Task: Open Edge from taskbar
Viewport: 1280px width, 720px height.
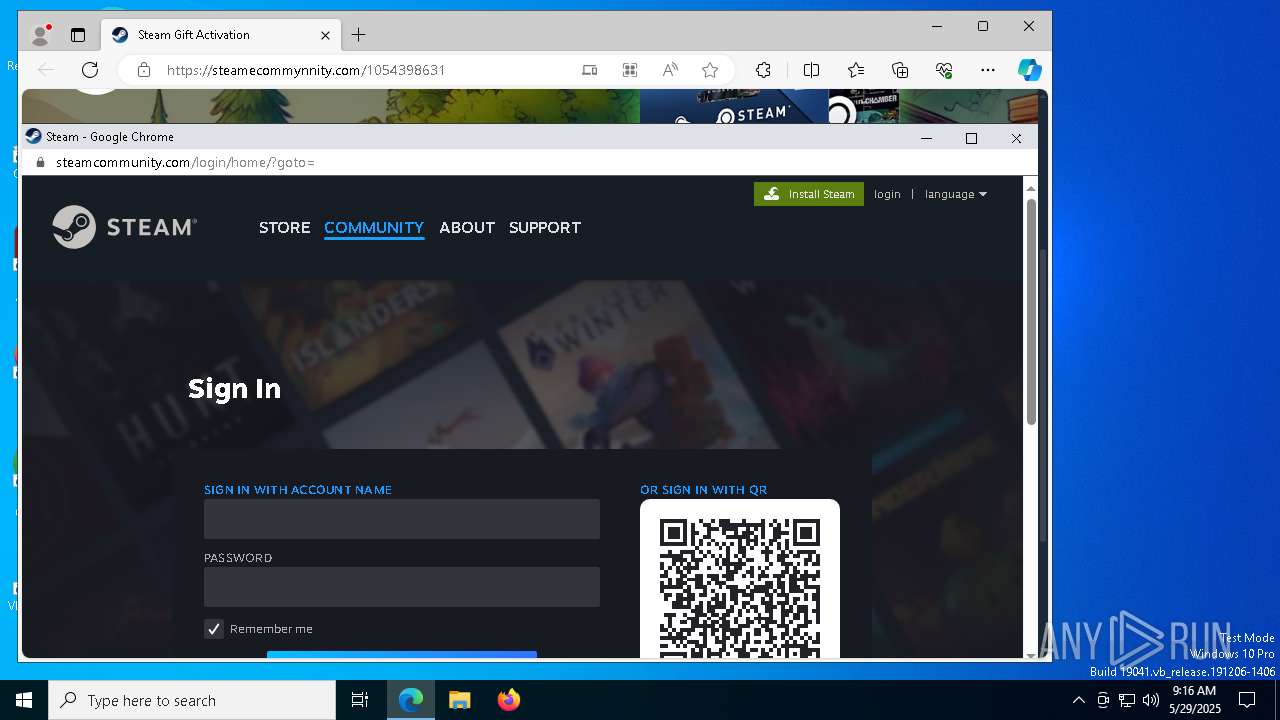Action: (x=411, y=700)
